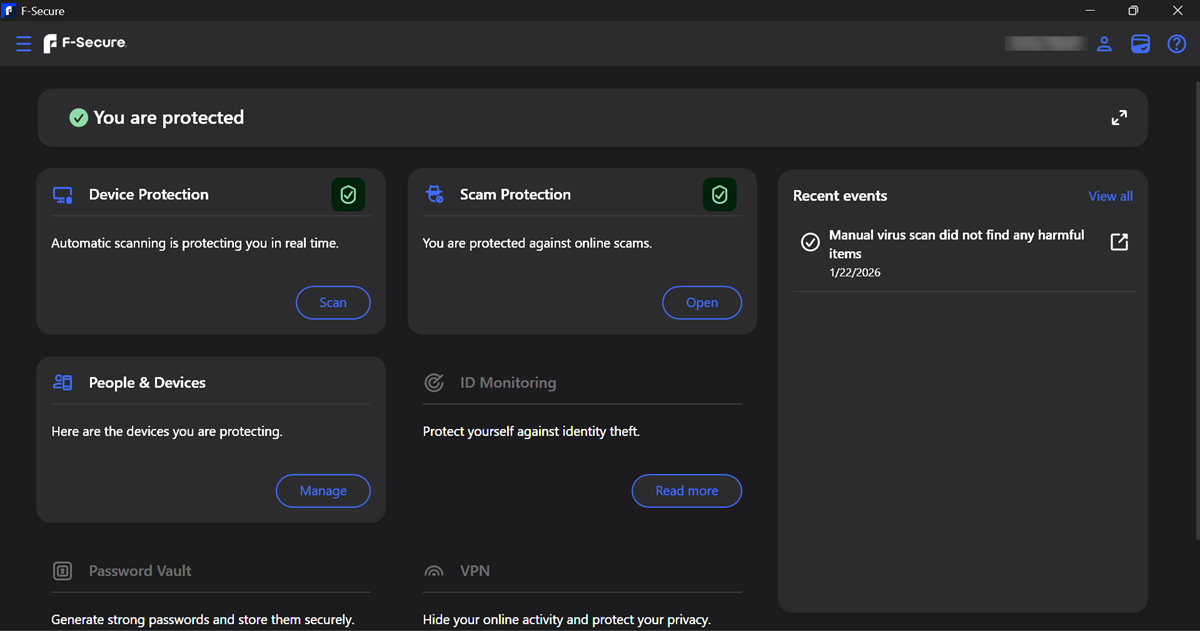Click the blurred account name in header

pyautogui.click(x=1045, y=44)
